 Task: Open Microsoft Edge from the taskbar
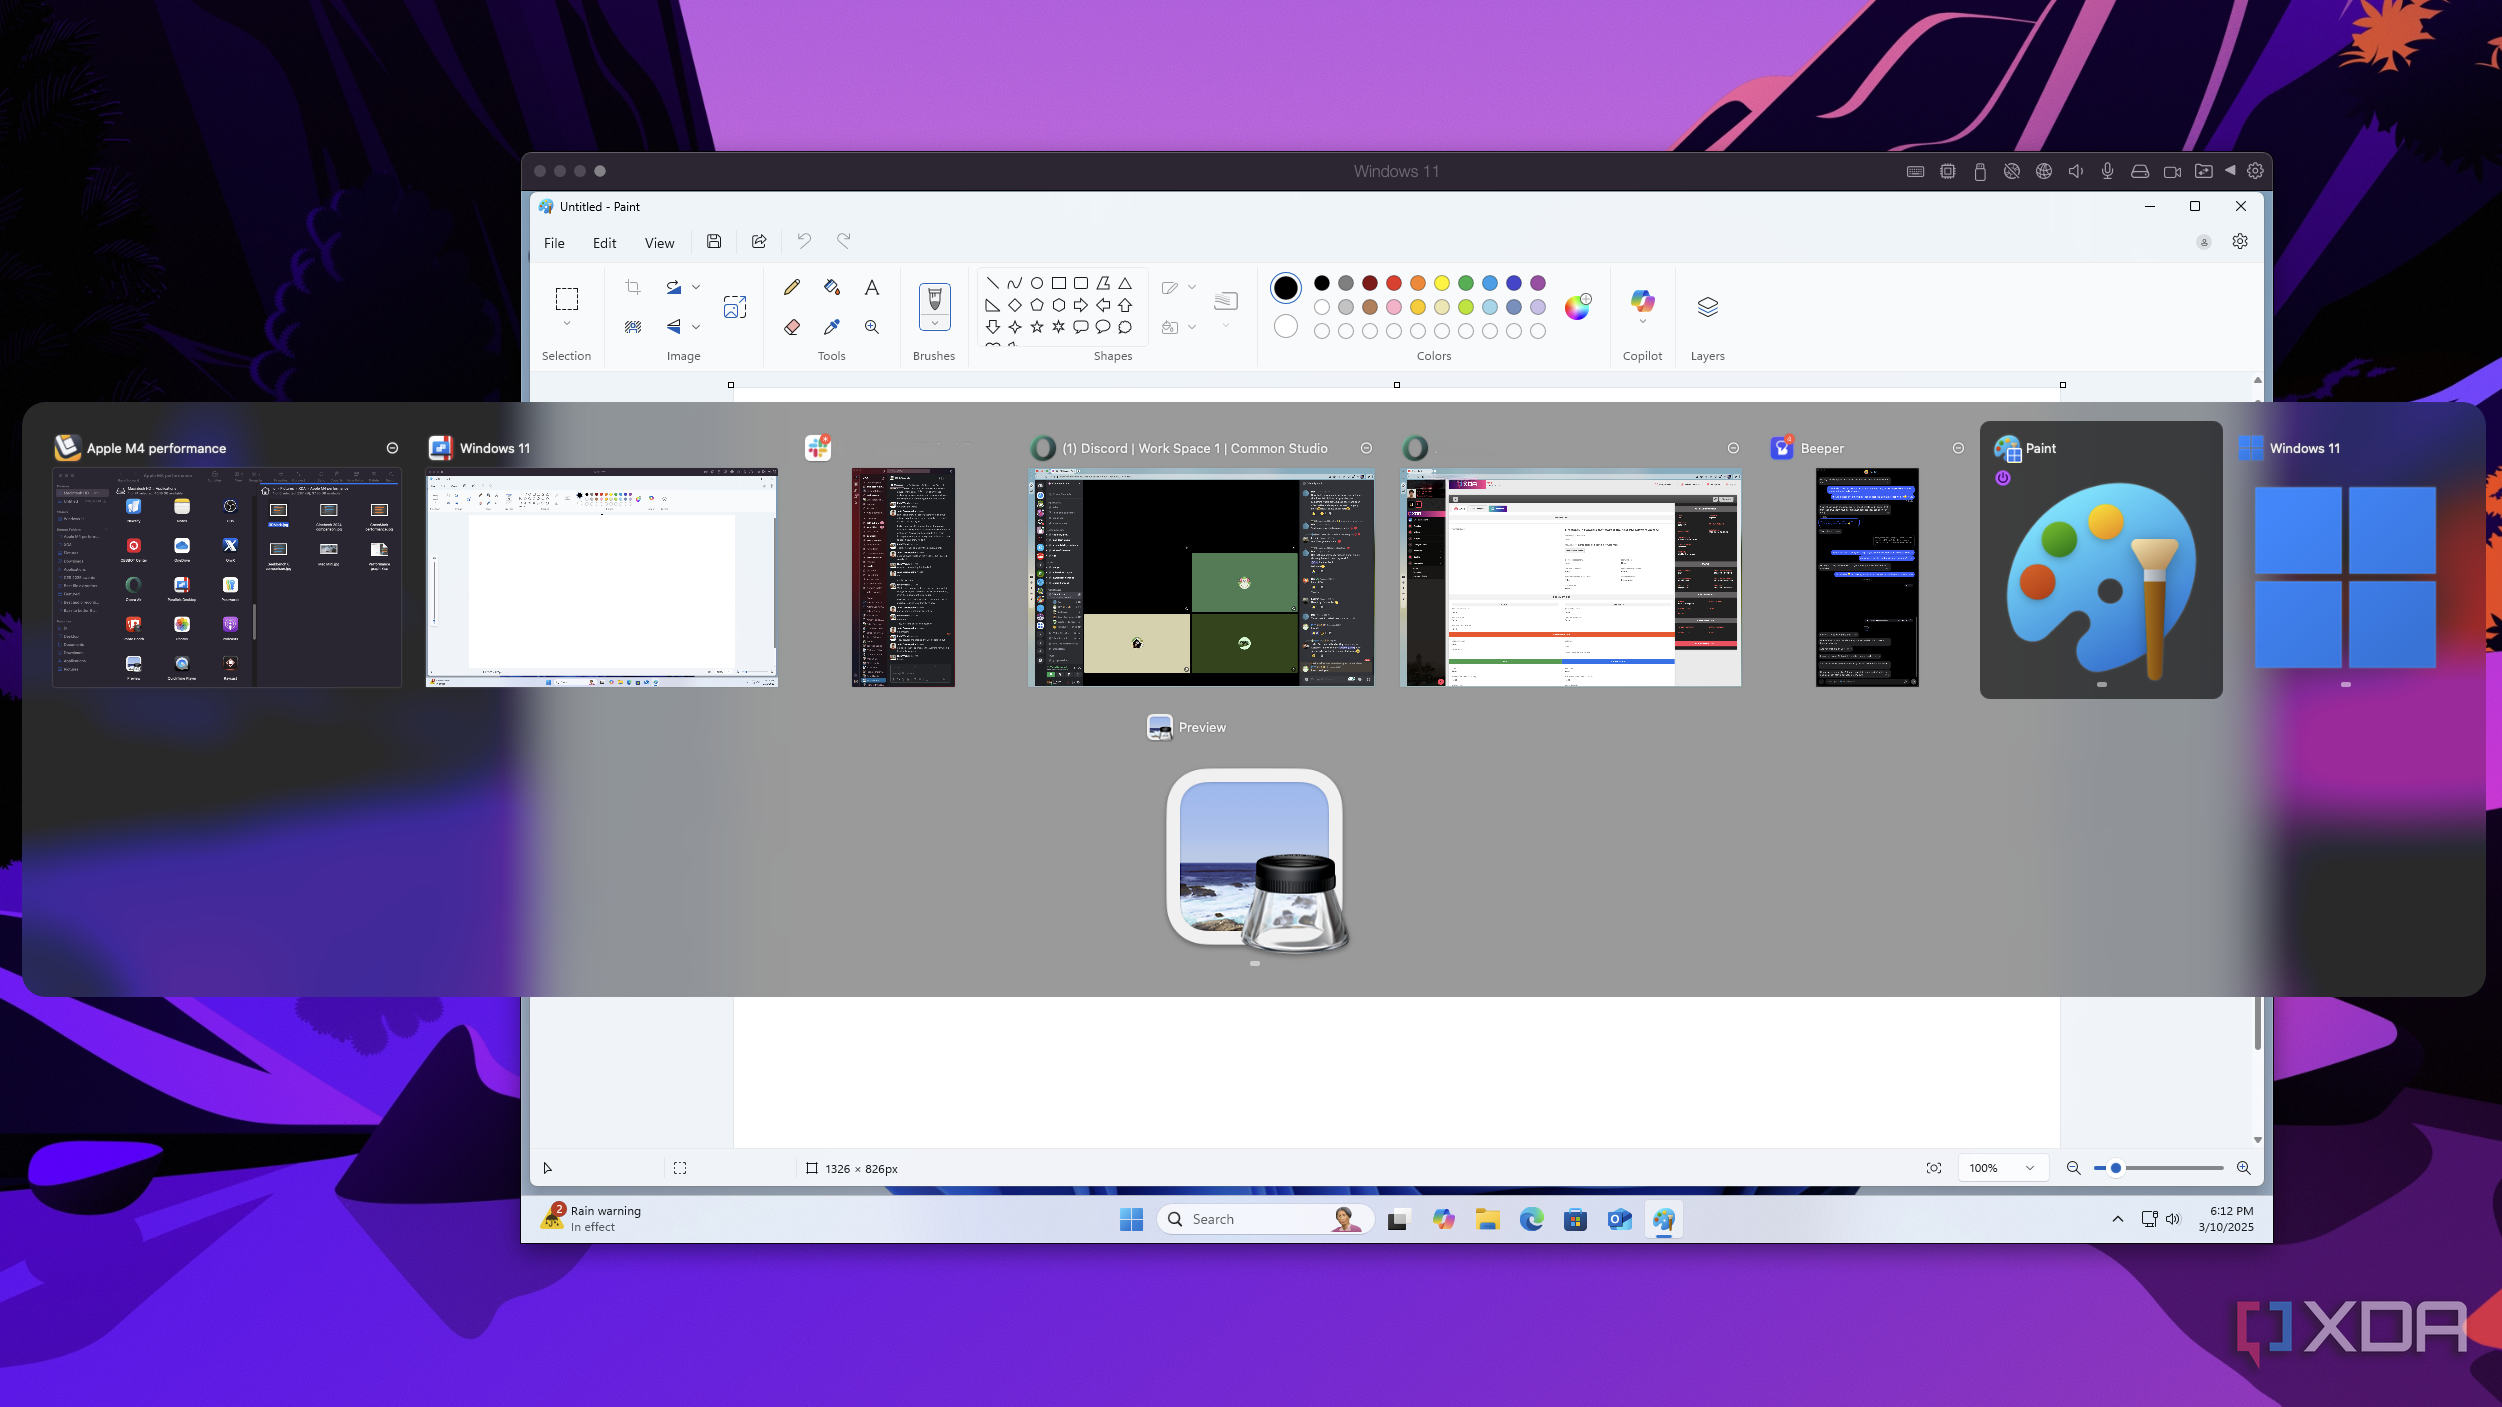1531,1219
